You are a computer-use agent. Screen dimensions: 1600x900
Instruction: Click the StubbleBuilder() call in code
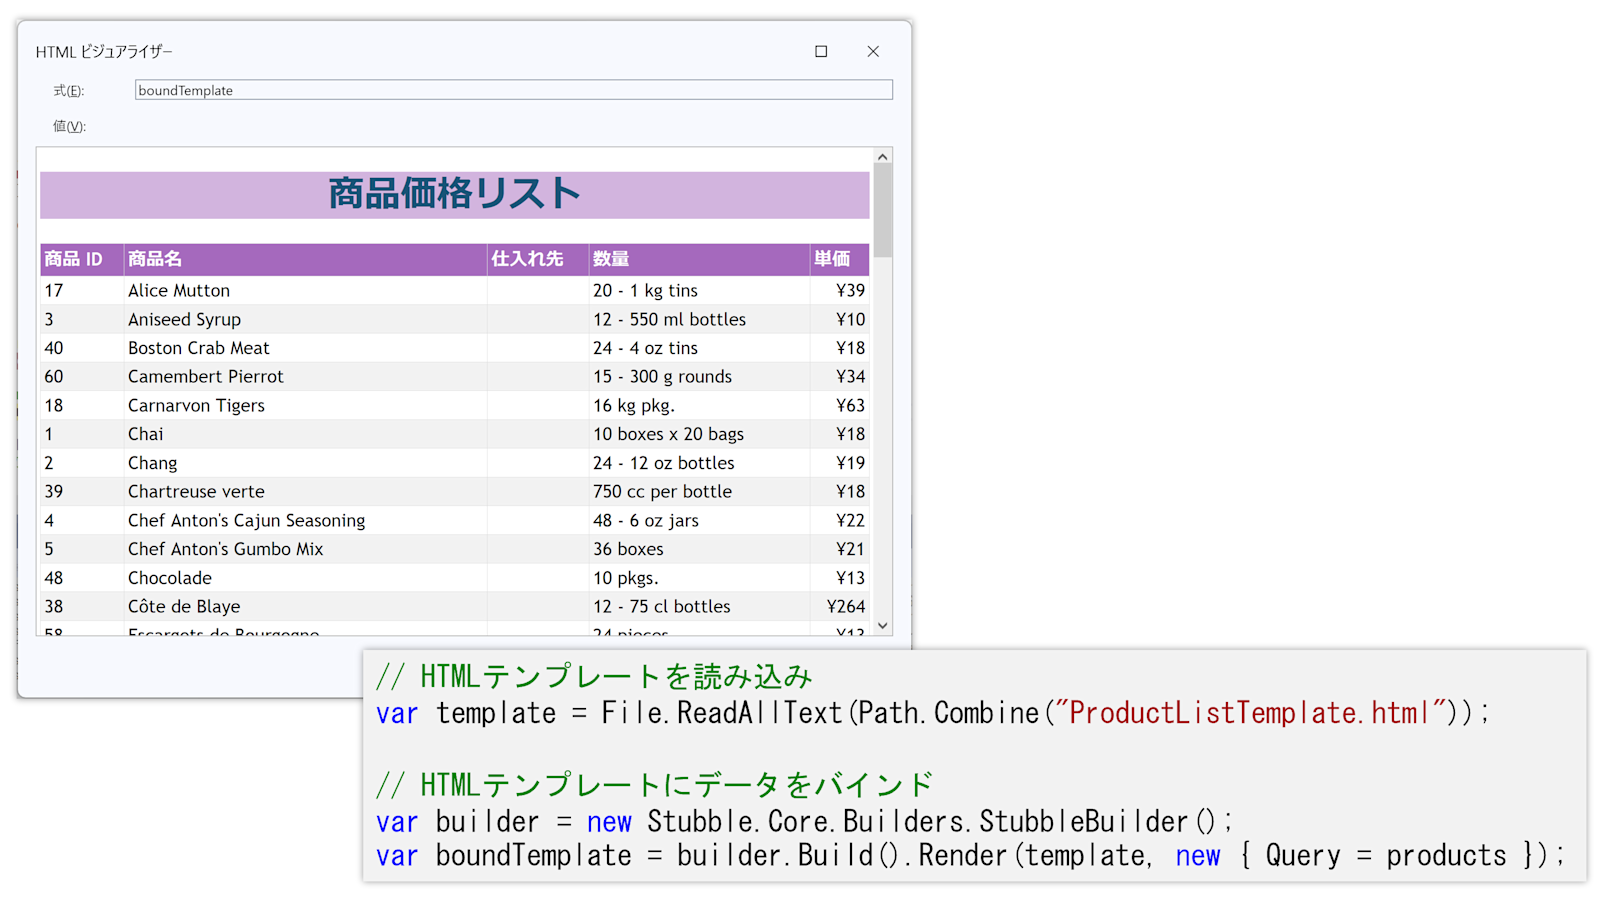(x=1097, y=821)
